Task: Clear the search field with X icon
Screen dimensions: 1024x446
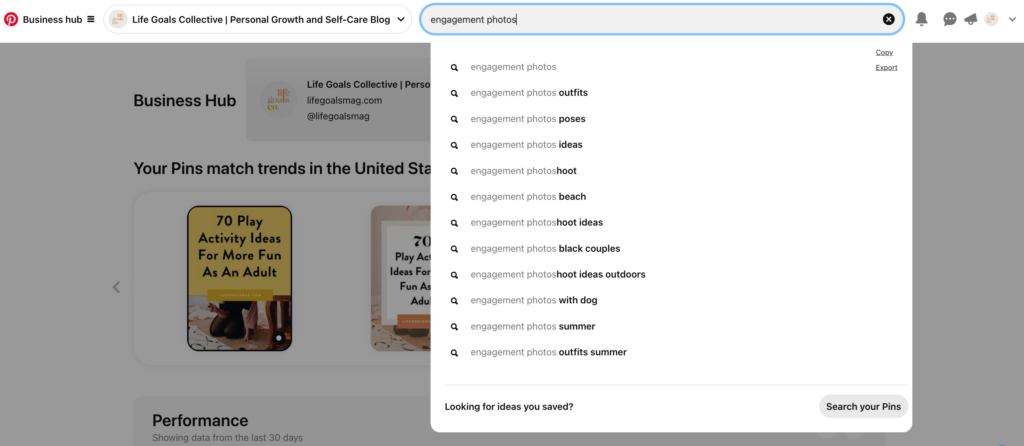Action: (x=888, y=20)
